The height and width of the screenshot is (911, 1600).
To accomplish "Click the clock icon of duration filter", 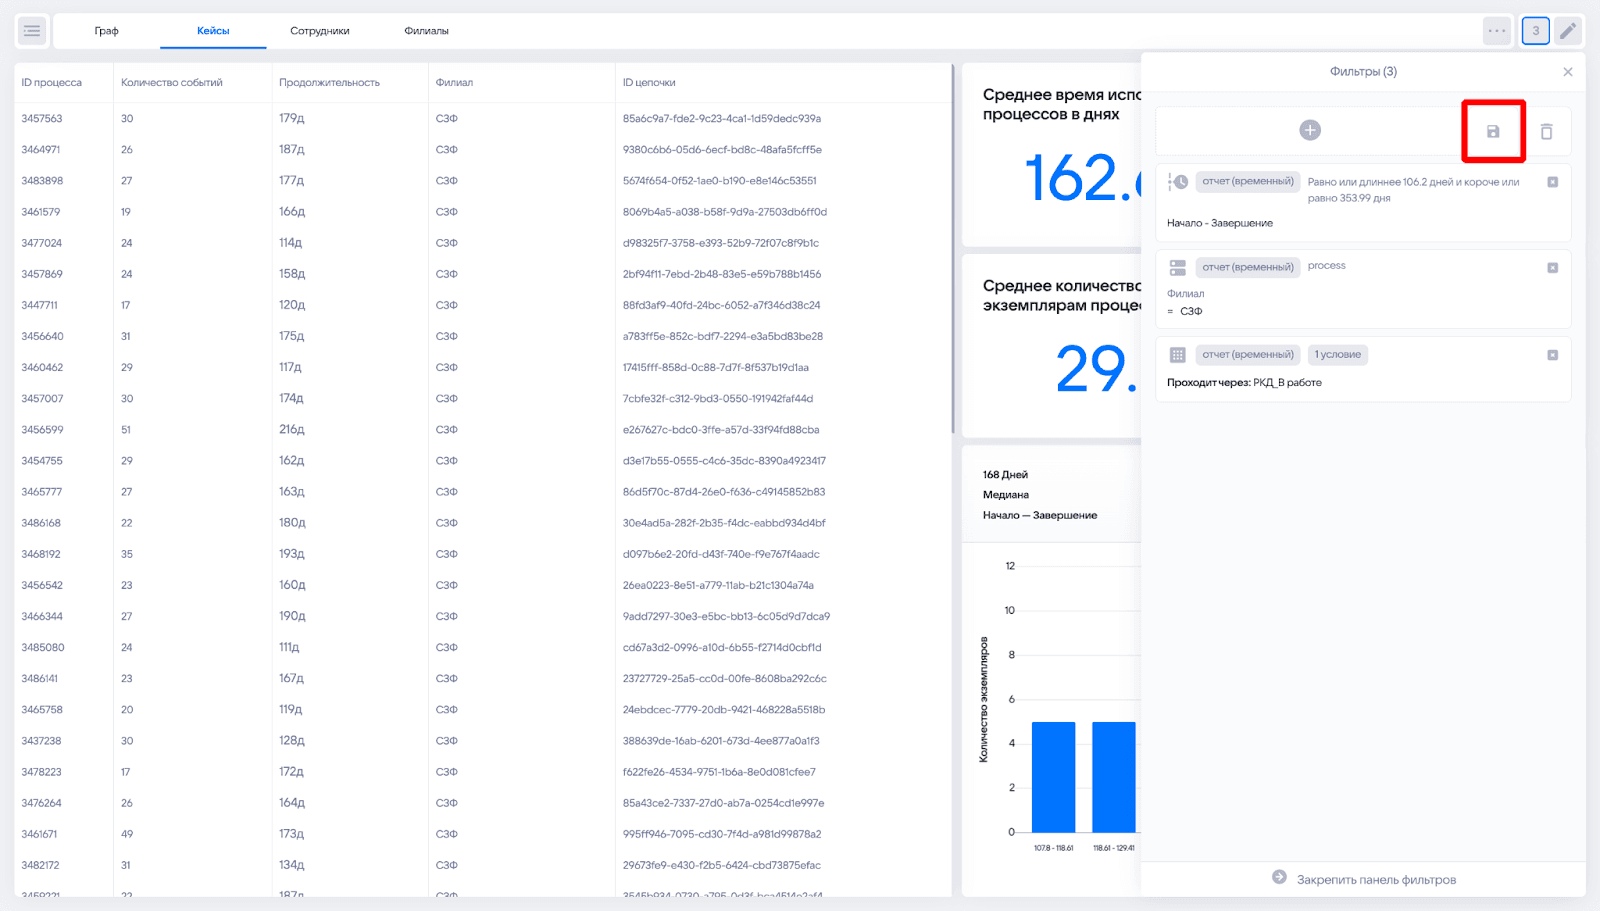I will click(1178, 182).
